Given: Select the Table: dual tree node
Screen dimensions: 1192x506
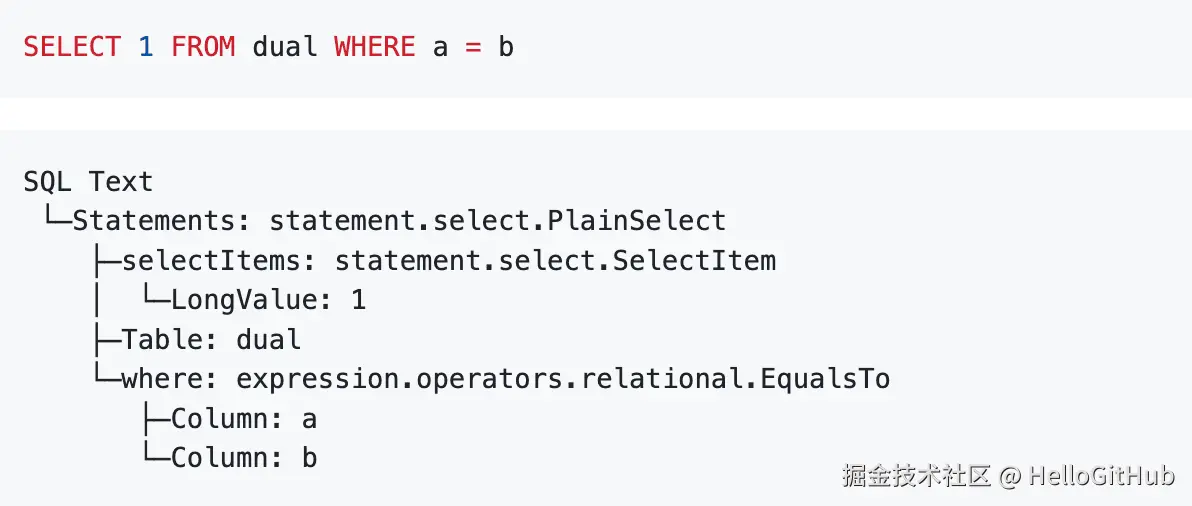Looking at the screenshot, I should 211,340.
